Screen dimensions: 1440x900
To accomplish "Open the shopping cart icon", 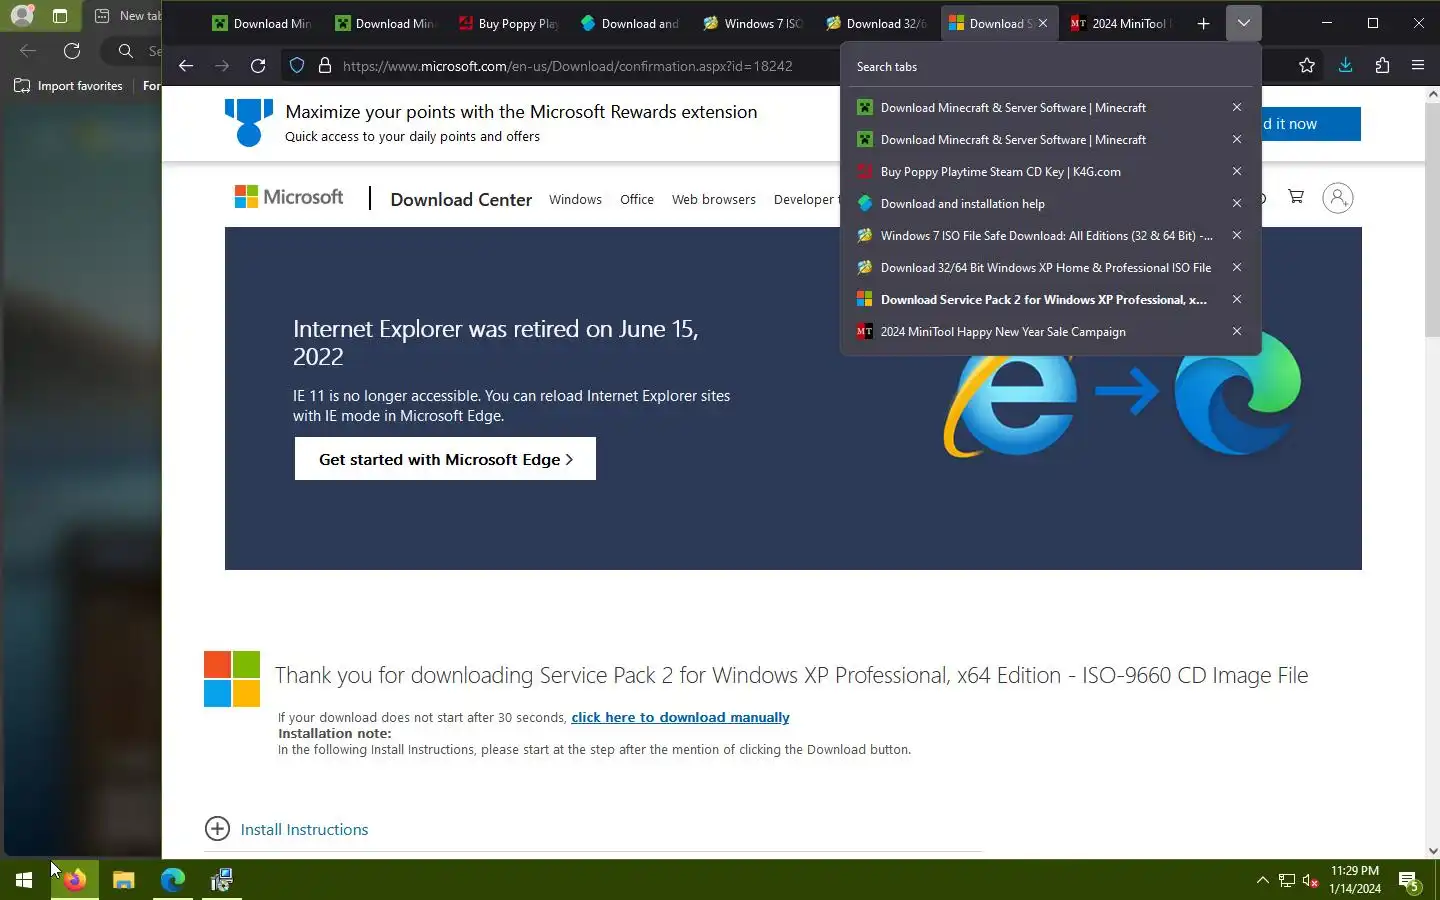I will click(x=1296, y=197).
